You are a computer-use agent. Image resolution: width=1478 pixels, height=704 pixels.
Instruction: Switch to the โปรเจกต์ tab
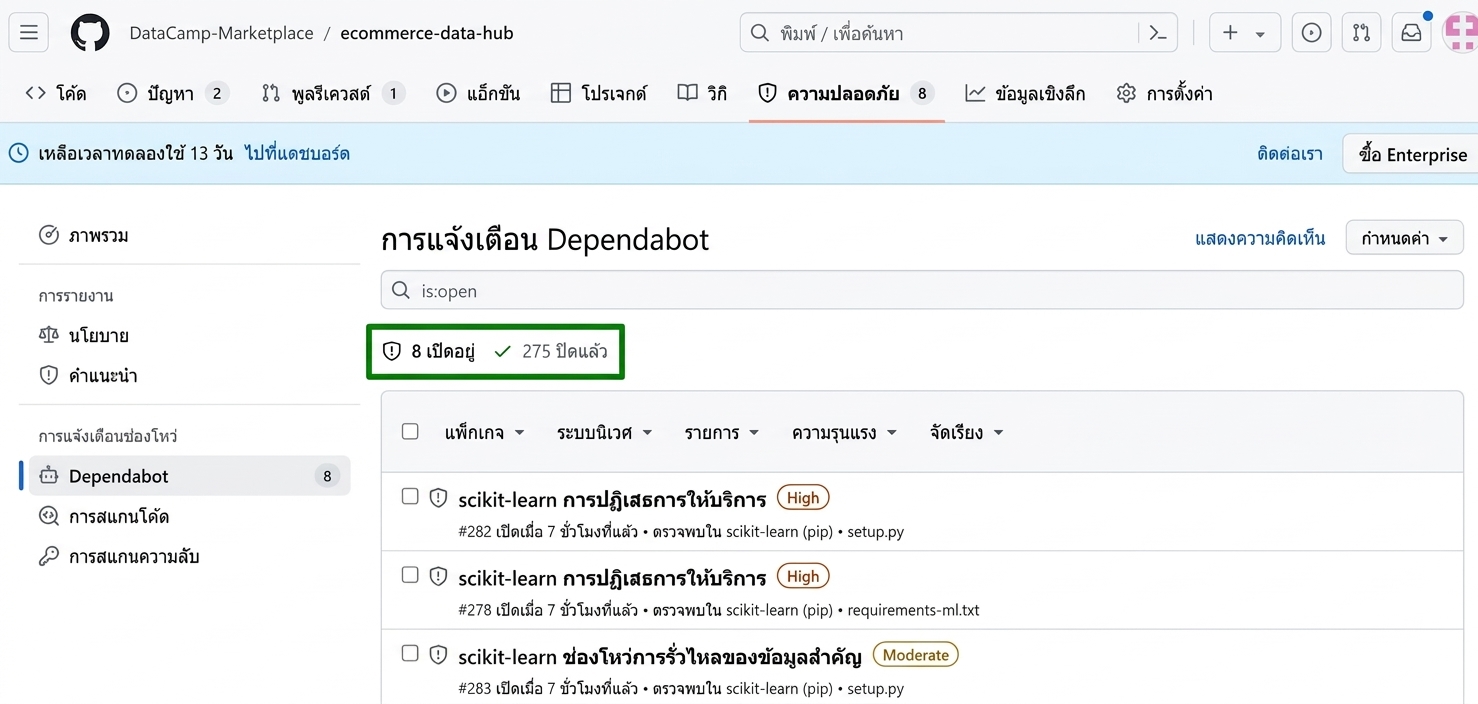599,93
